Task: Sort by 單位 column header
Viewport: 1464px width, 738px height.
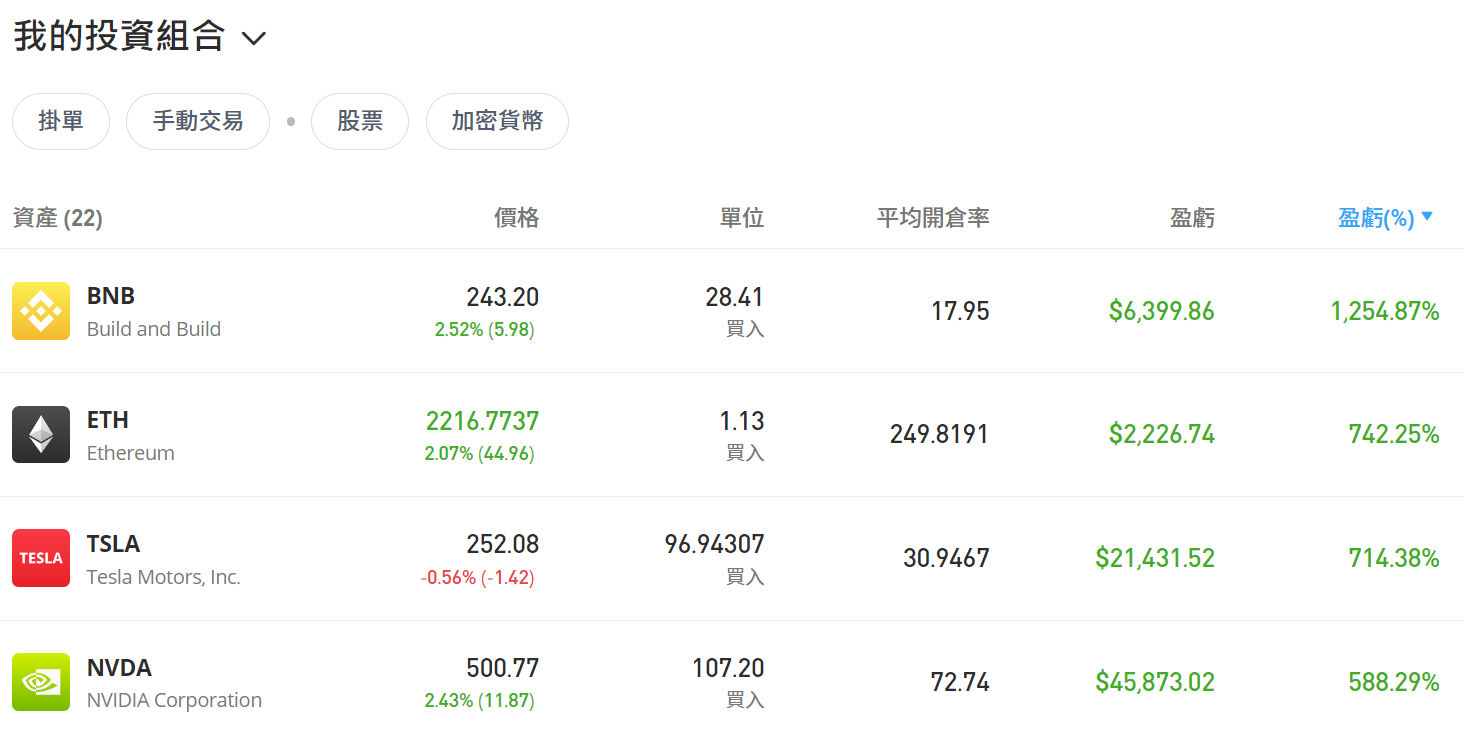Action: 742,218
